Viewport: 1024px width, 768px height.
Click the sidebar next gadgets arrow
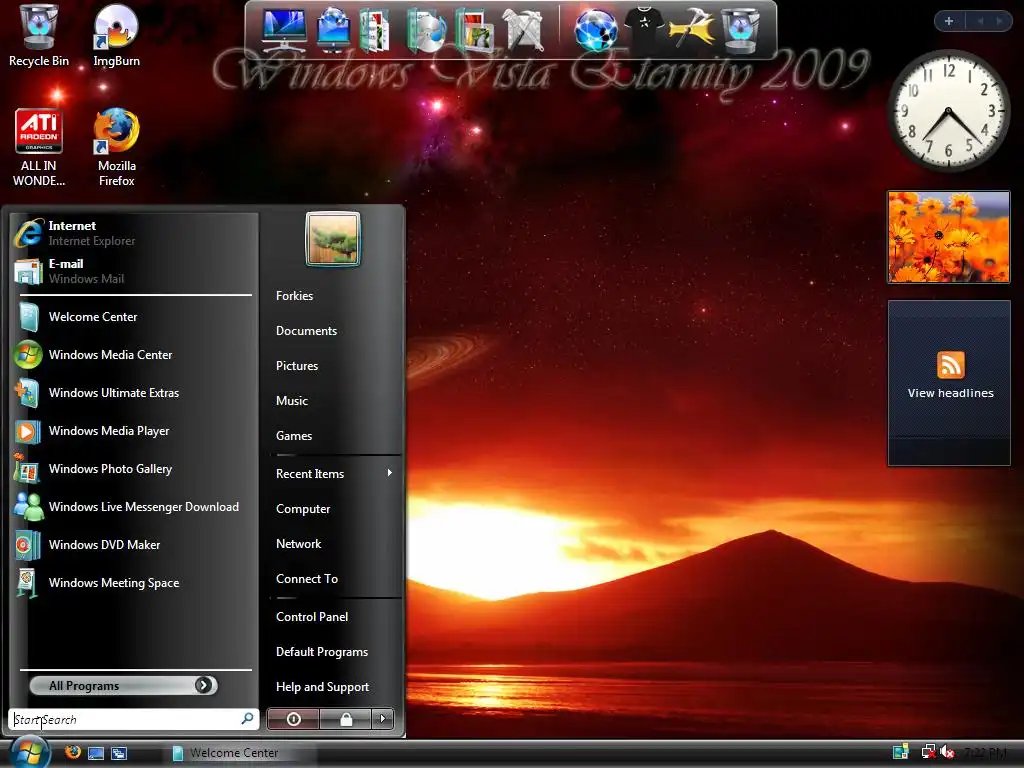[999, 21]
